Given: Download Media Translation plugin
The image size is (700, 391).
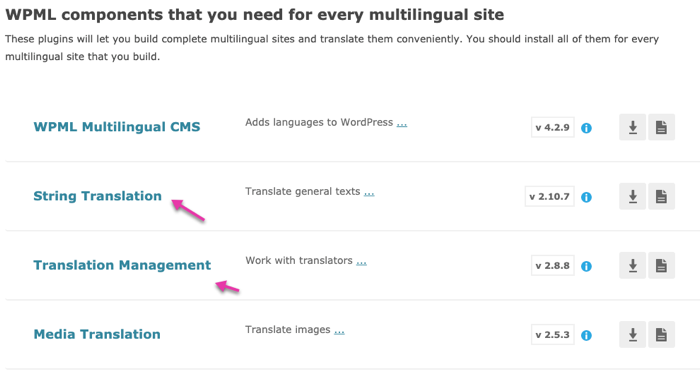Looking at the screenshot, I should 633,335.
